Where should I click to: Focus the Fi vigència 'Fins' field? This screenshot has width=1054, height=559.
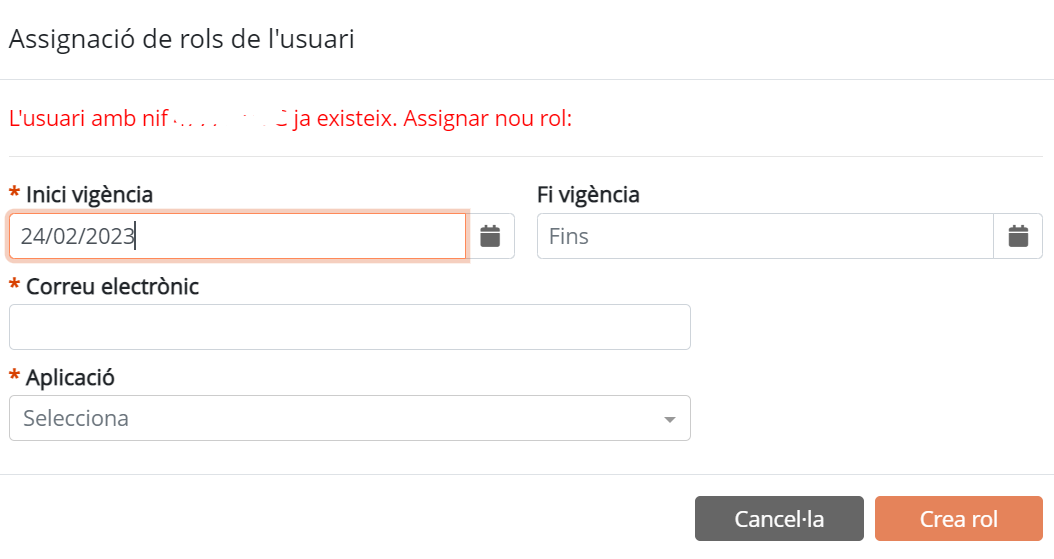coord(765,236)
